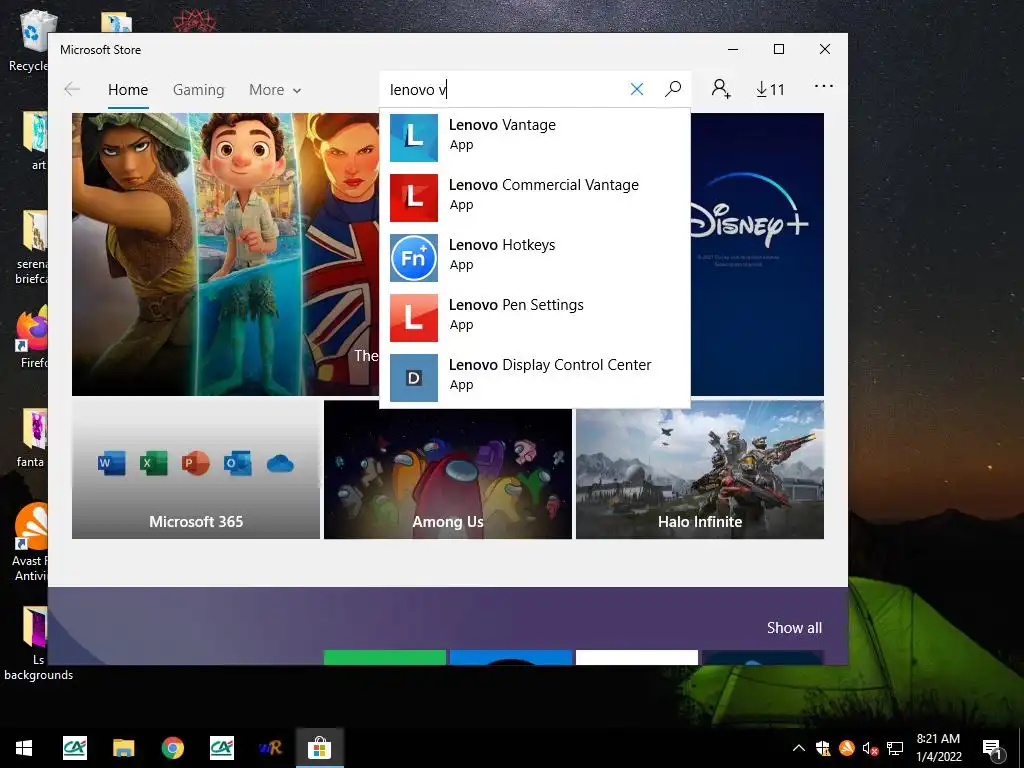Launch Google Chrome from the taskbar
This screenshot has height=768, width=1024.
click(x=172, y=748)
